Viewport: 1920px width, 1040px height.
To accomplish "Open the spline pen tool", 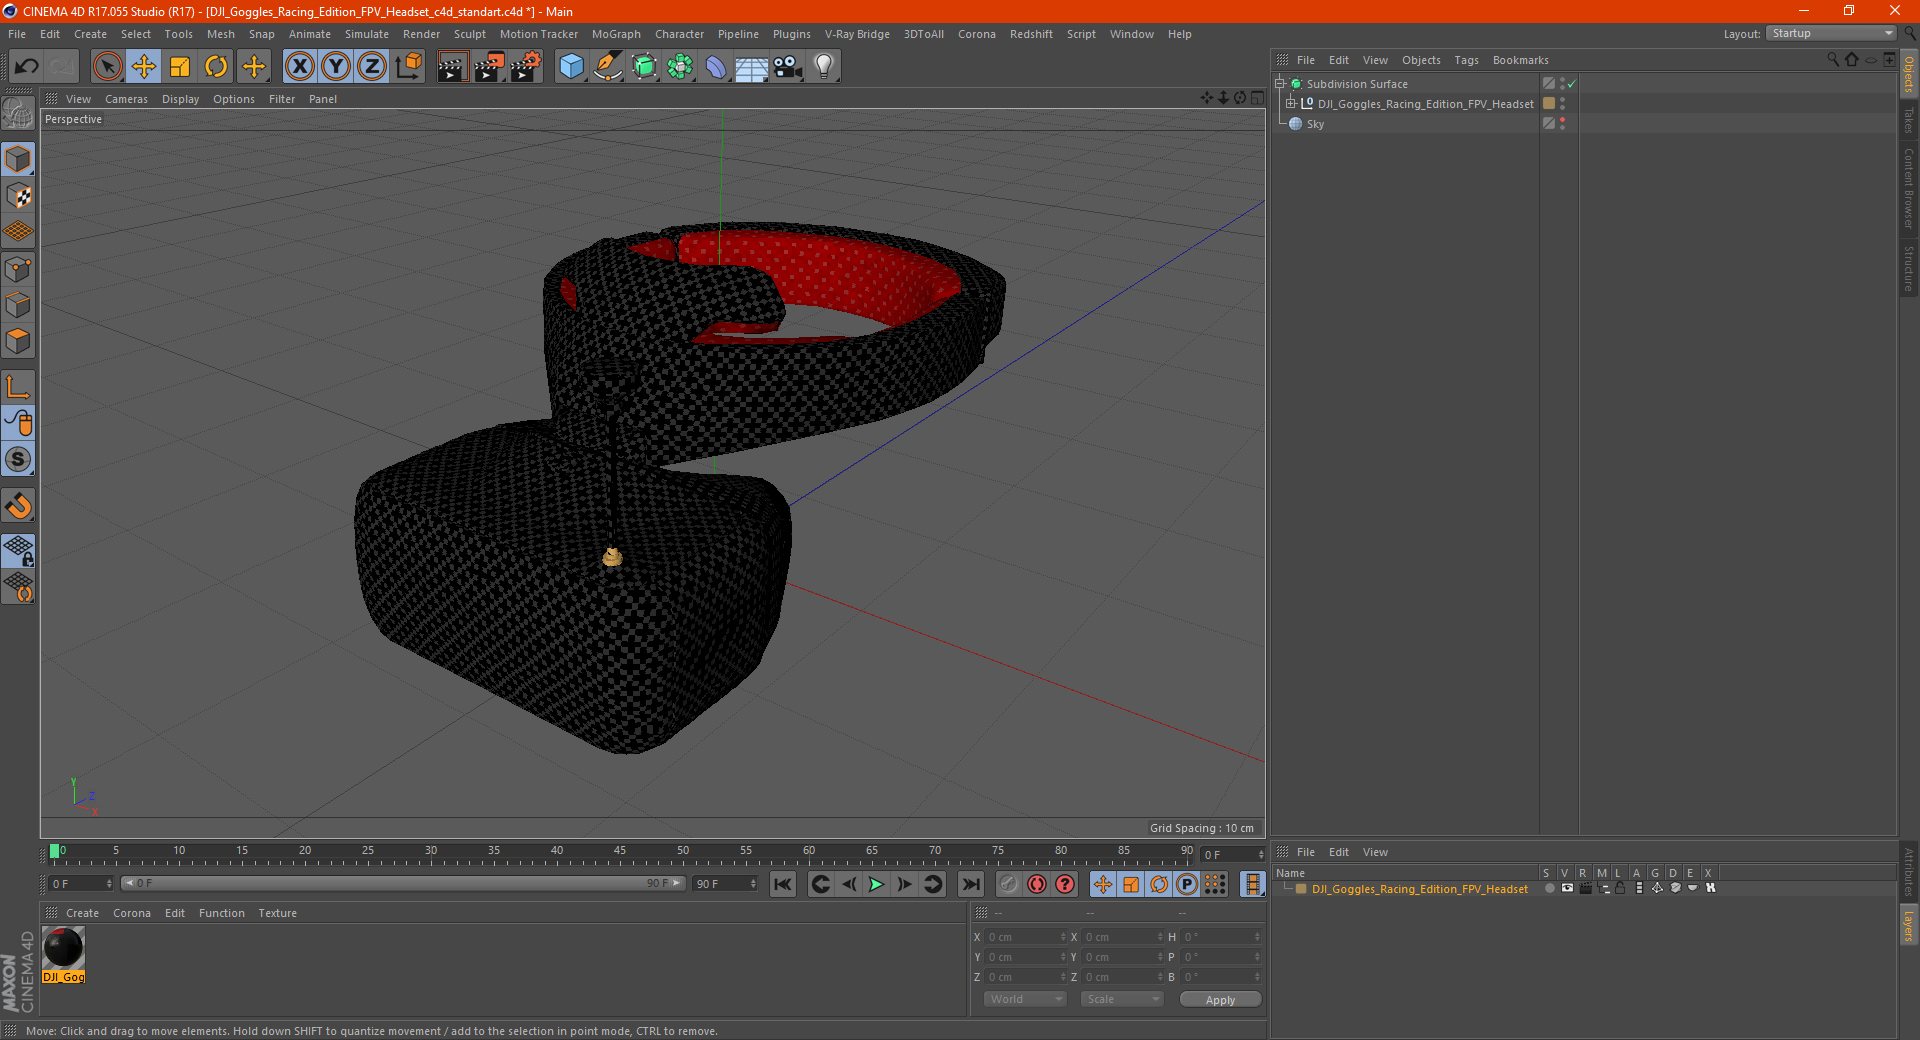I will [x=607, y=67].
